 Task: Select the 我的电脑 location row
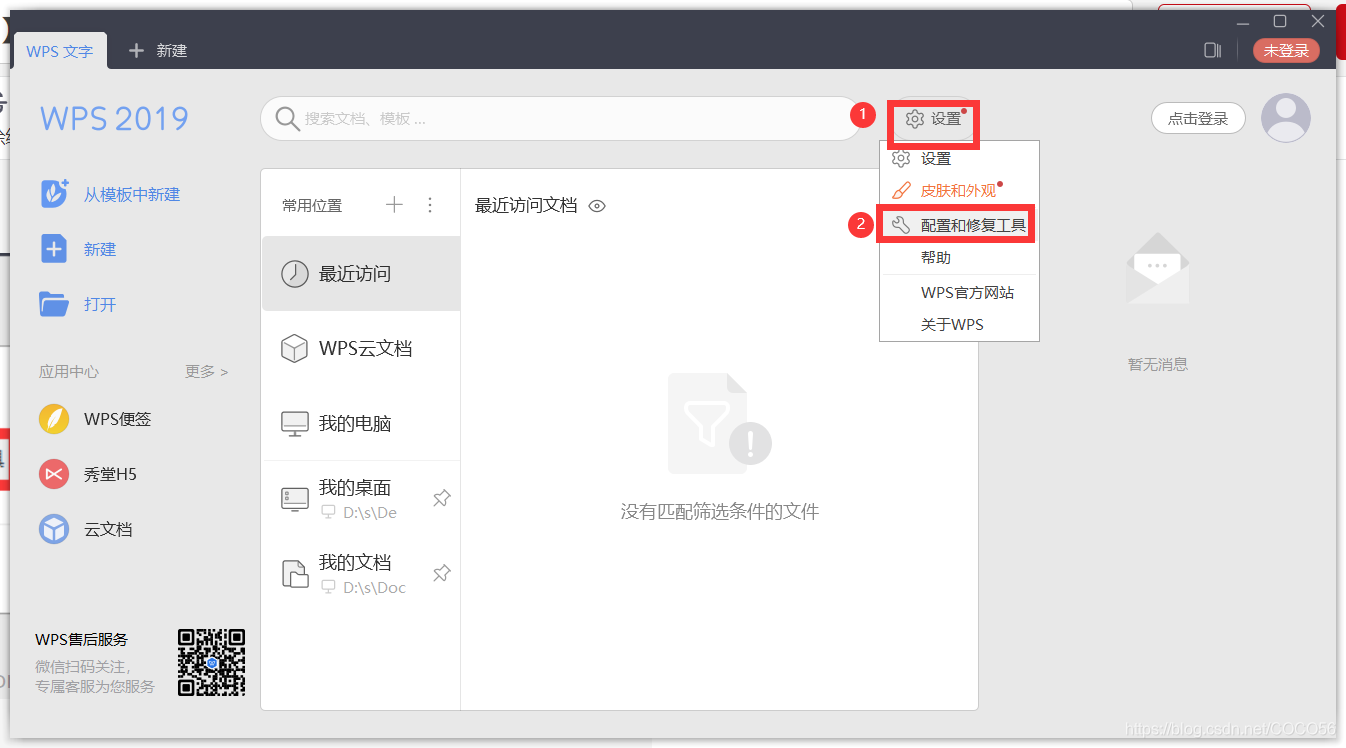(361, 424)
